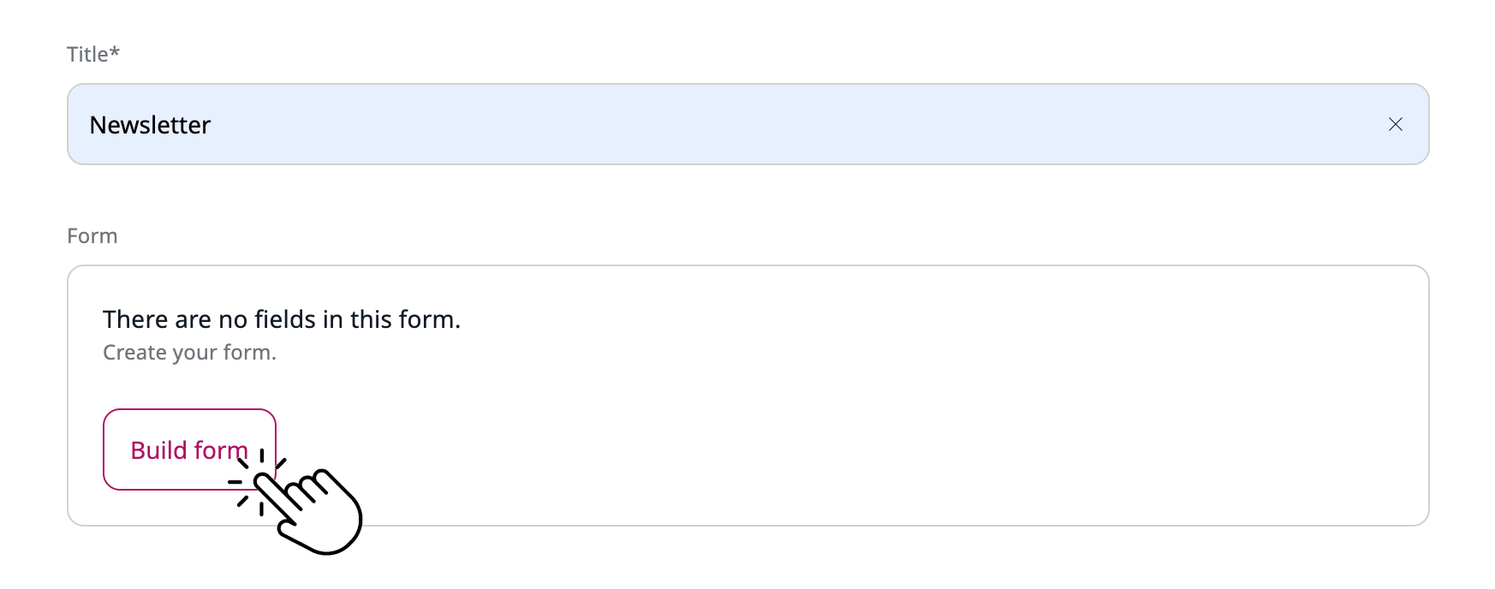Select the "There are no fields" message

point(281,320)
